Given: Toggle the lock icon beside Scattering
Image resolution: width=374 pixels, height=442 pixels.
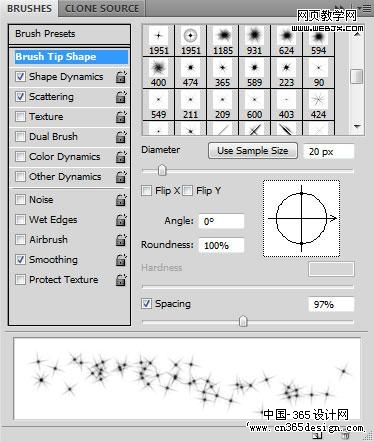Looking at the screenshot, I should pos(121,97).
